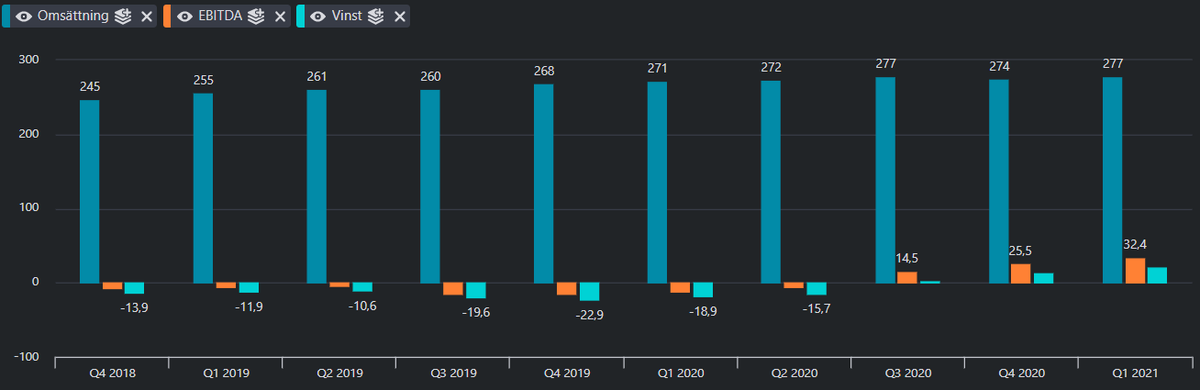Image resolution: width=1200 pixels, height=390 pixels.
Task: Click the -18,9 data label
Action: pos(703,311)
